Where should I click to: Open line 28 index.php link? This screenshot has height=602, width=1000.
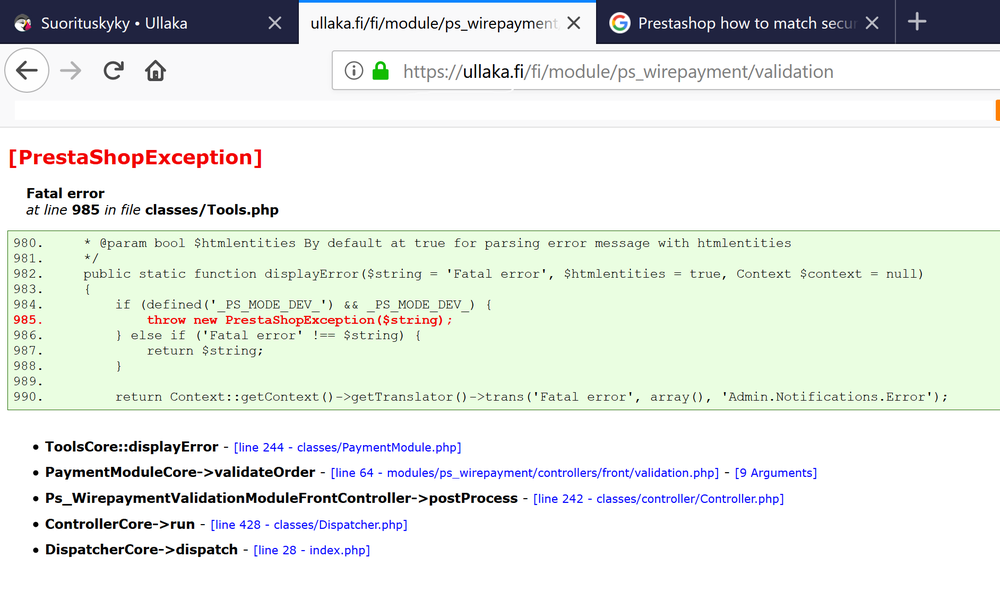point(312,550)
